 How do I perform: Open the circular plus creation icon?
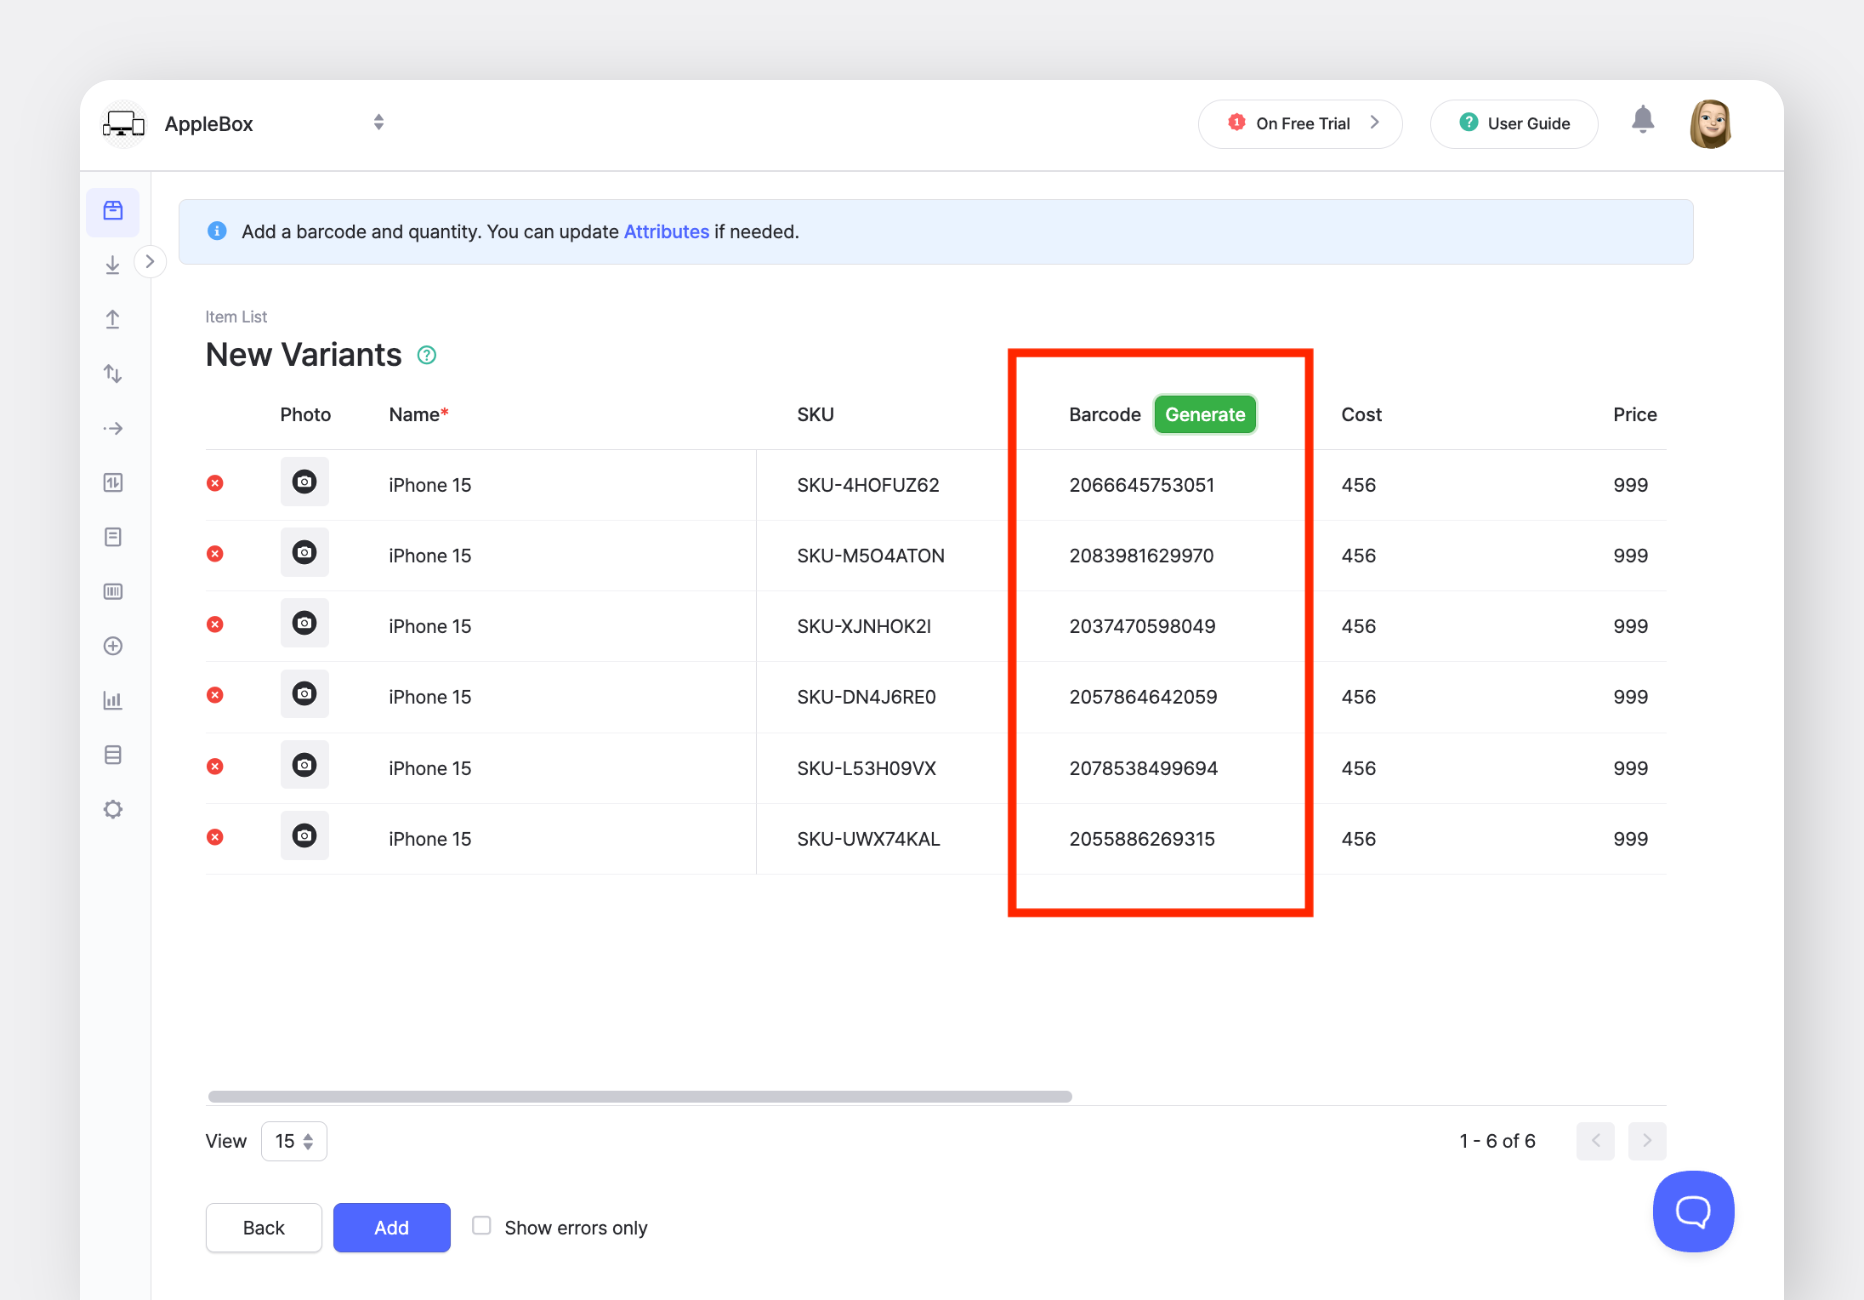[113, 645]
